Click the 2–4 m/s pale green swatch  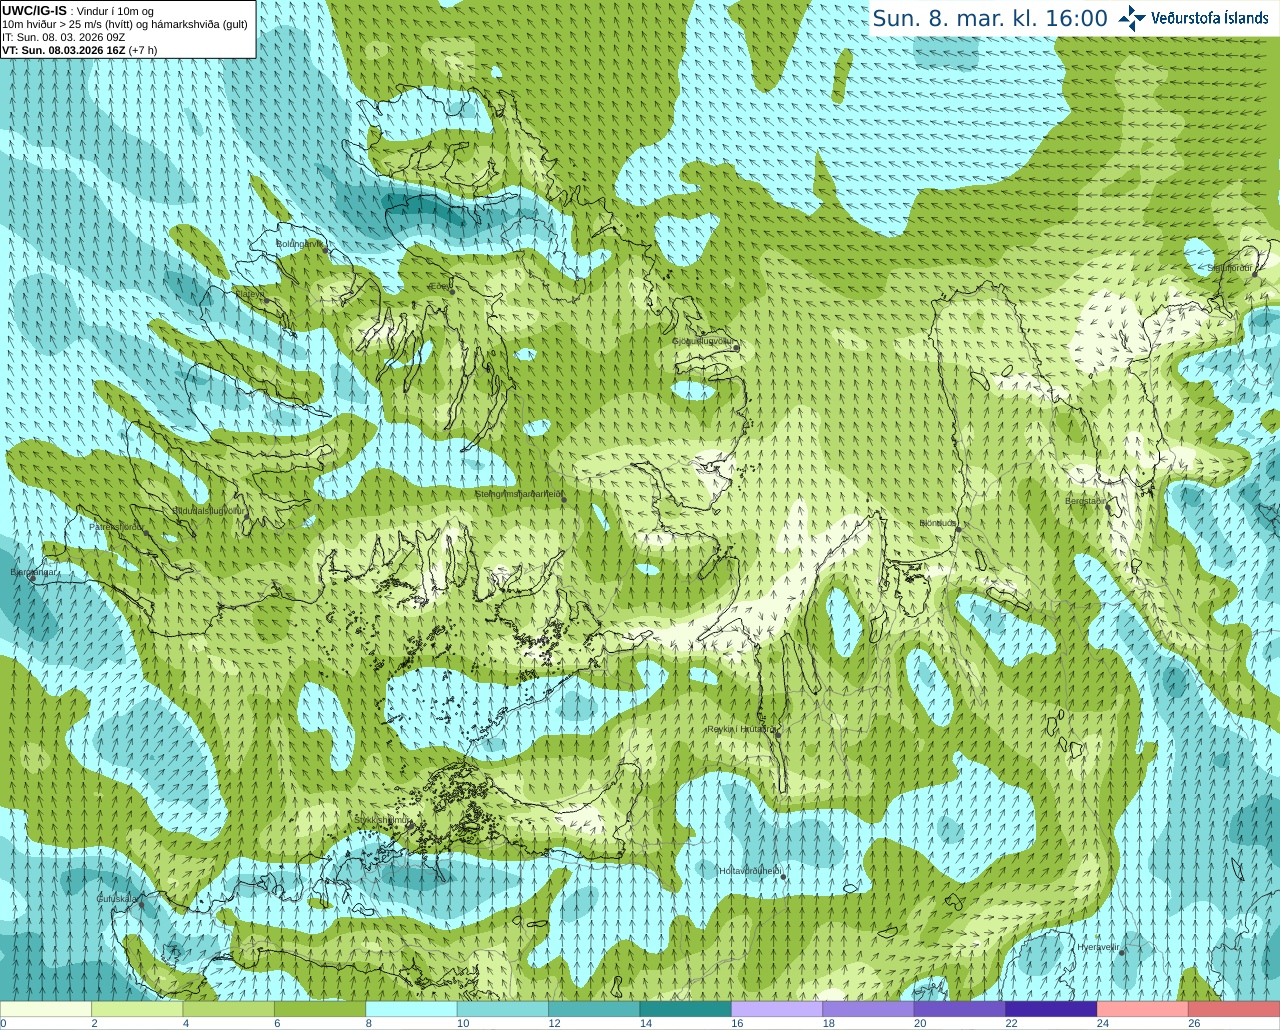point(137,1009)
